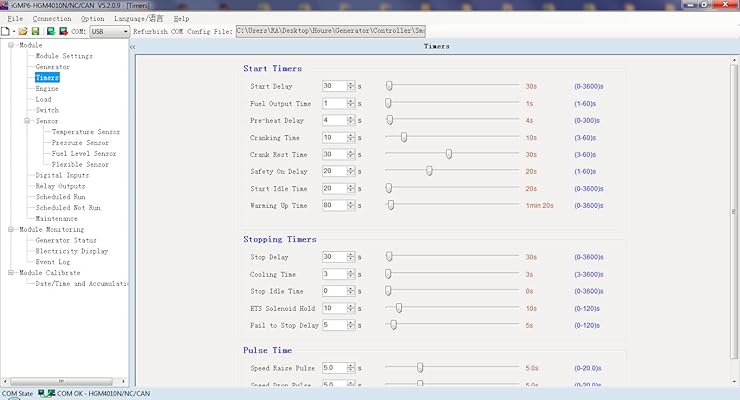Click the Cranking Time slider handle
The image size is (740, 400).
[x=404, y=137]
